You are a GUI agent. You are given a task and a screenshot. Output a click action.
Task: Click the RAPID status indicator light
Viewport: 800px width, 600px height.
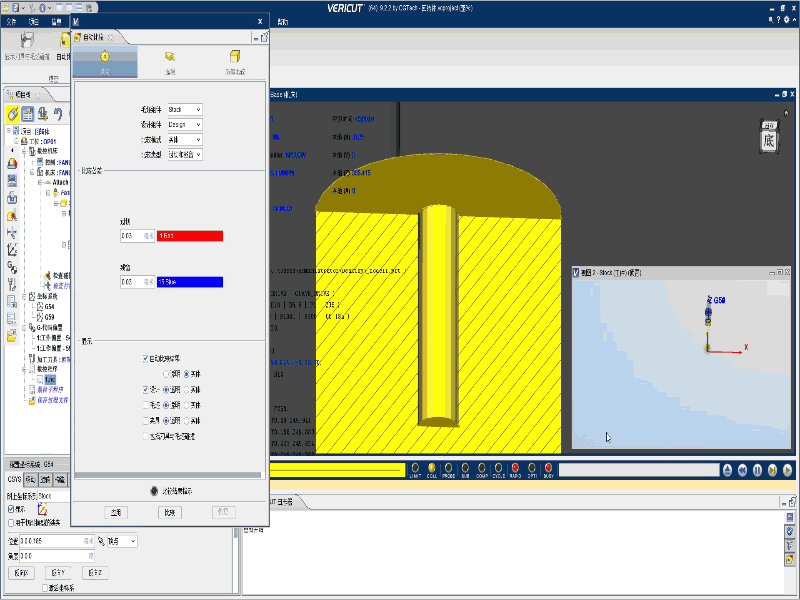516,467
